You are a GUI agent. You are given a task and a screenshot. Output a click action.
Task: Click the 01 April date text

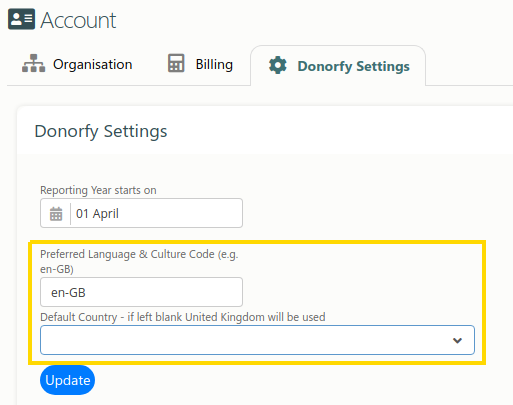[x=97, y=213]
